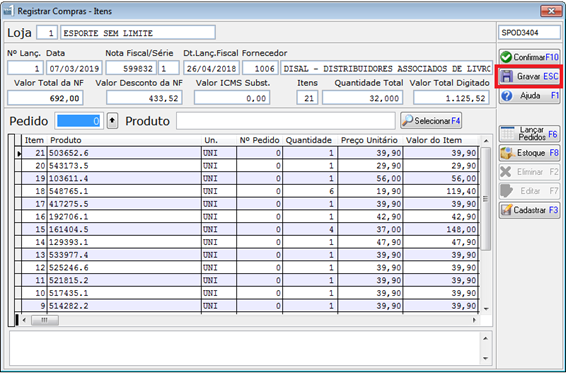This screenshot has width=566, height=373.
Task: Click Valor Total Digitado field 1.125,52
Action: pos(452,98)
